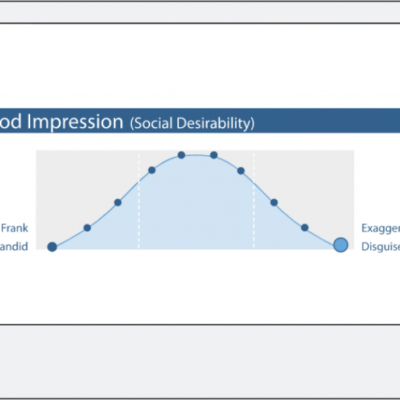Select the Exaggerated label text
The image size is (400, 400).
[381, 228]
